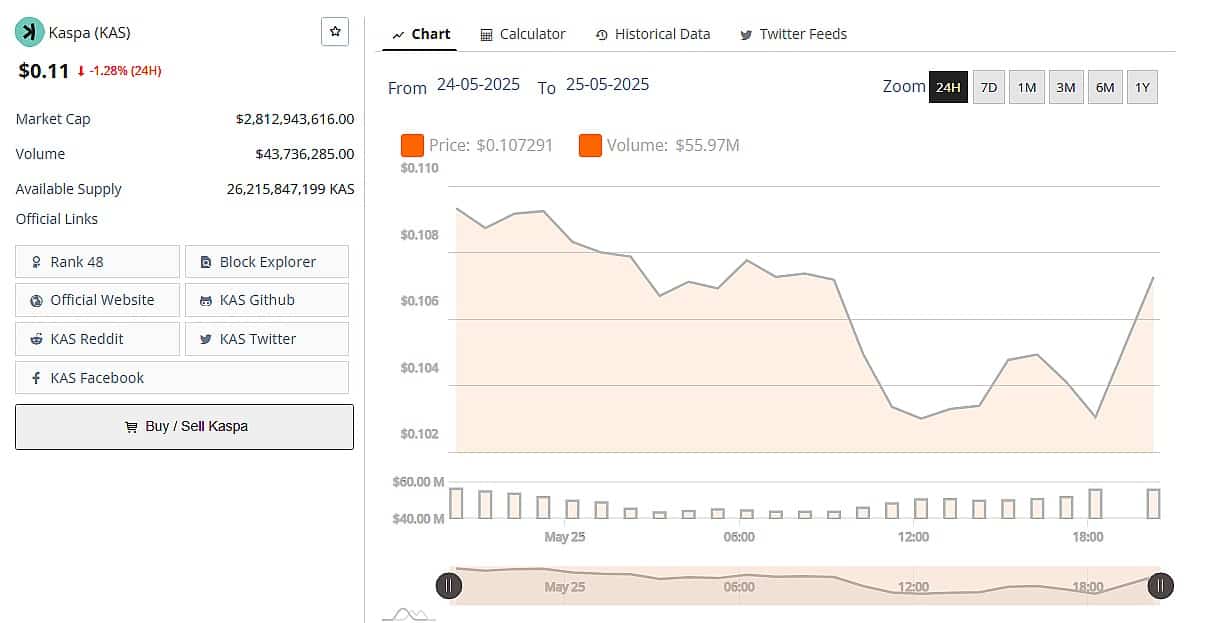Click the Twitter icon by Twitter Feeds
Image resolution: width=1207 pixels, height=623 pixels.
746,35
